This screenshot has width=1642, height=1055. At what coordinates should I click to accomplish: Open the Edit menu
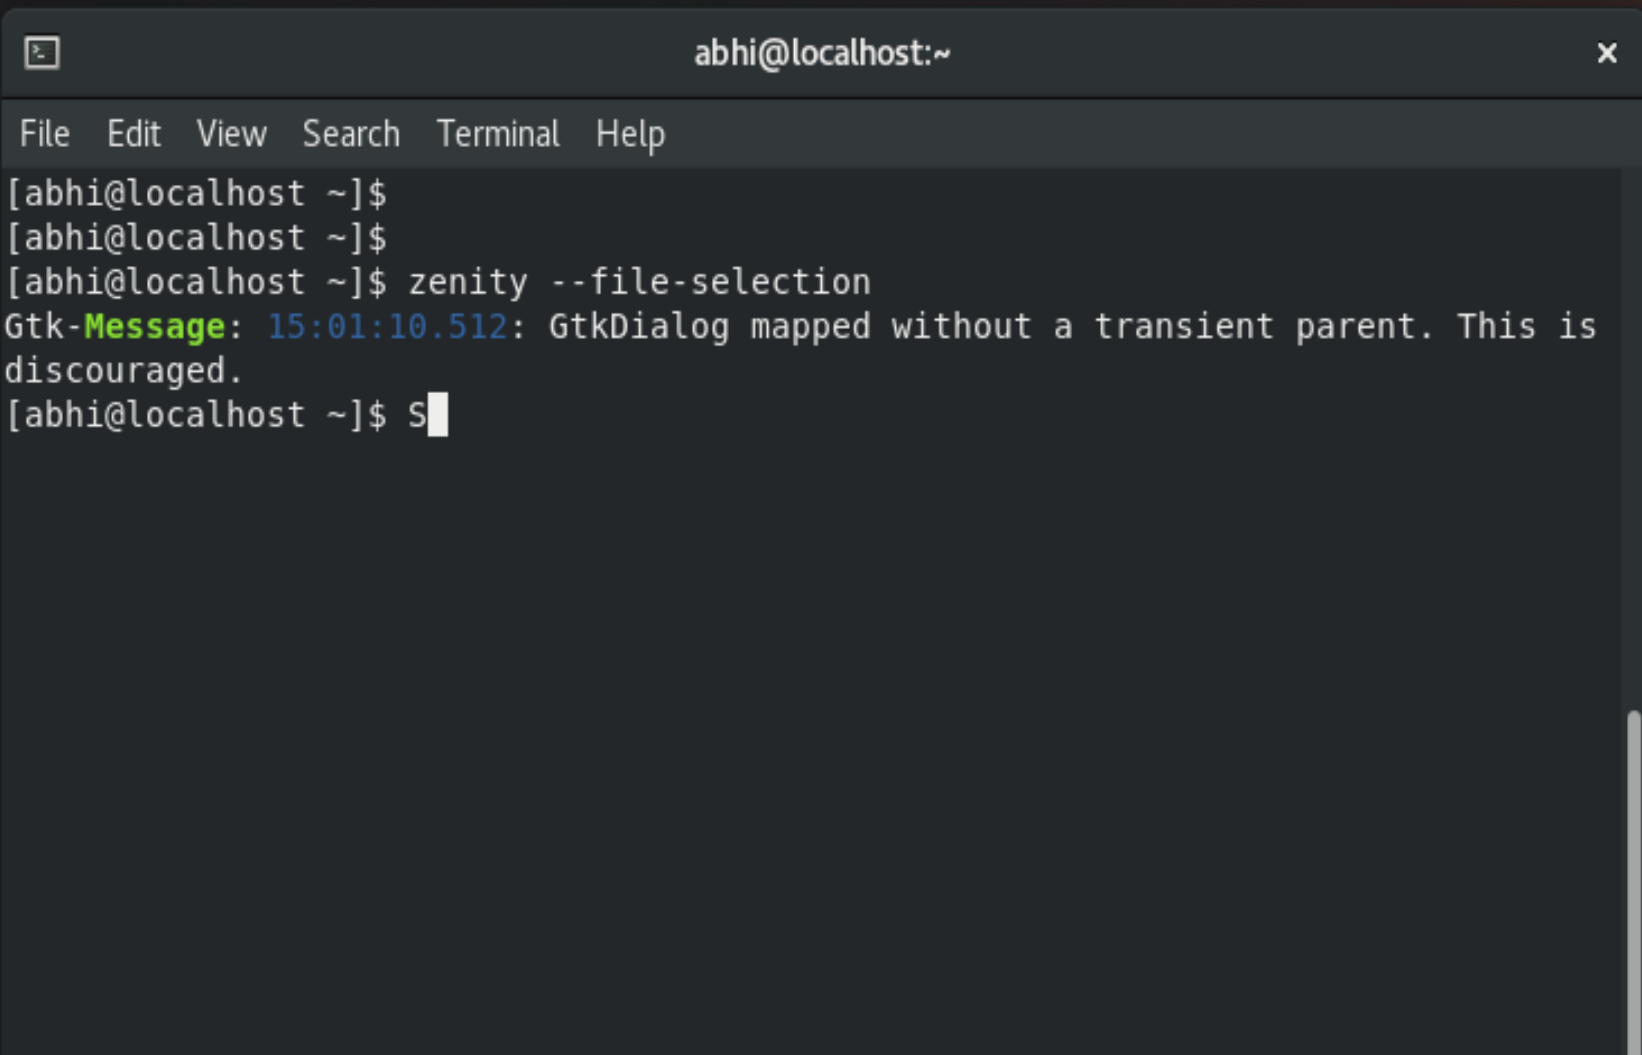133,133
